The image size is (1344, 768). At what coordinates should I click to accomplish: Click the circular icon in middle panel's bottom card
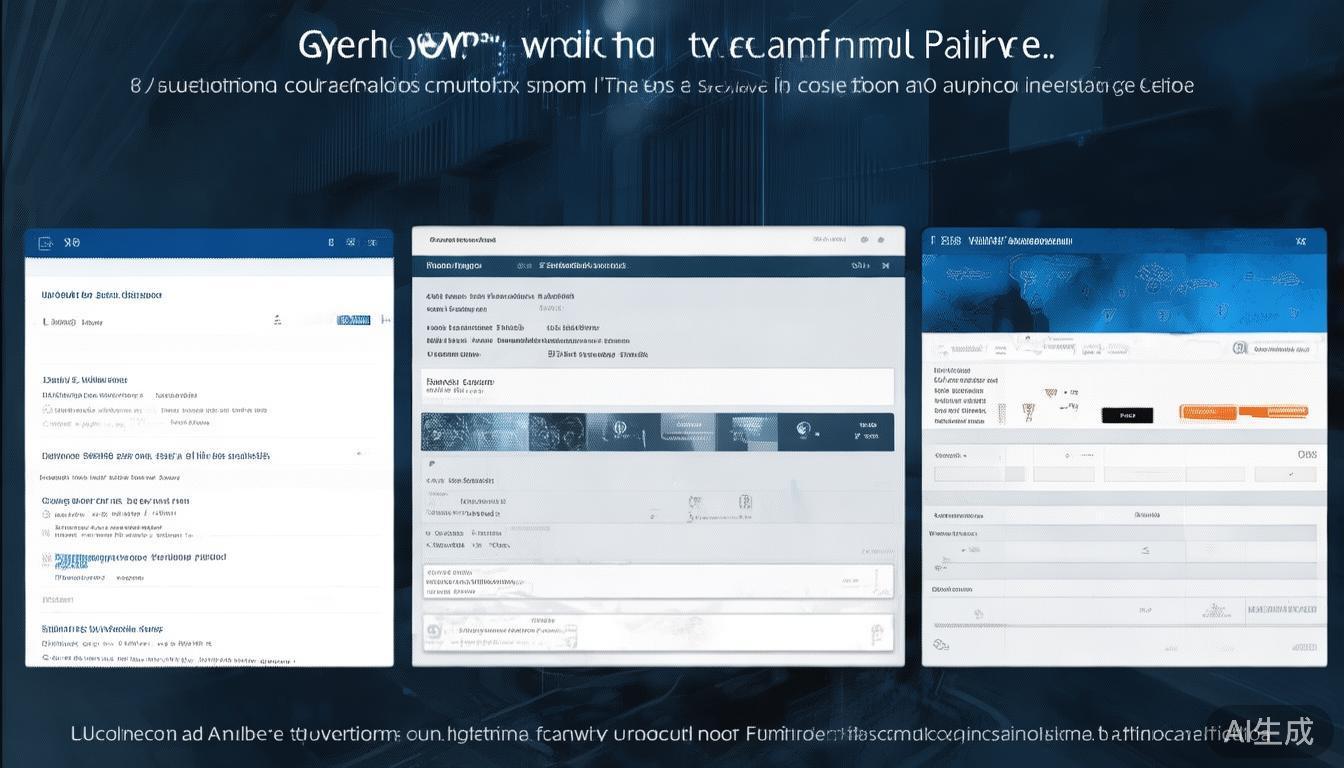pos(434,631)
